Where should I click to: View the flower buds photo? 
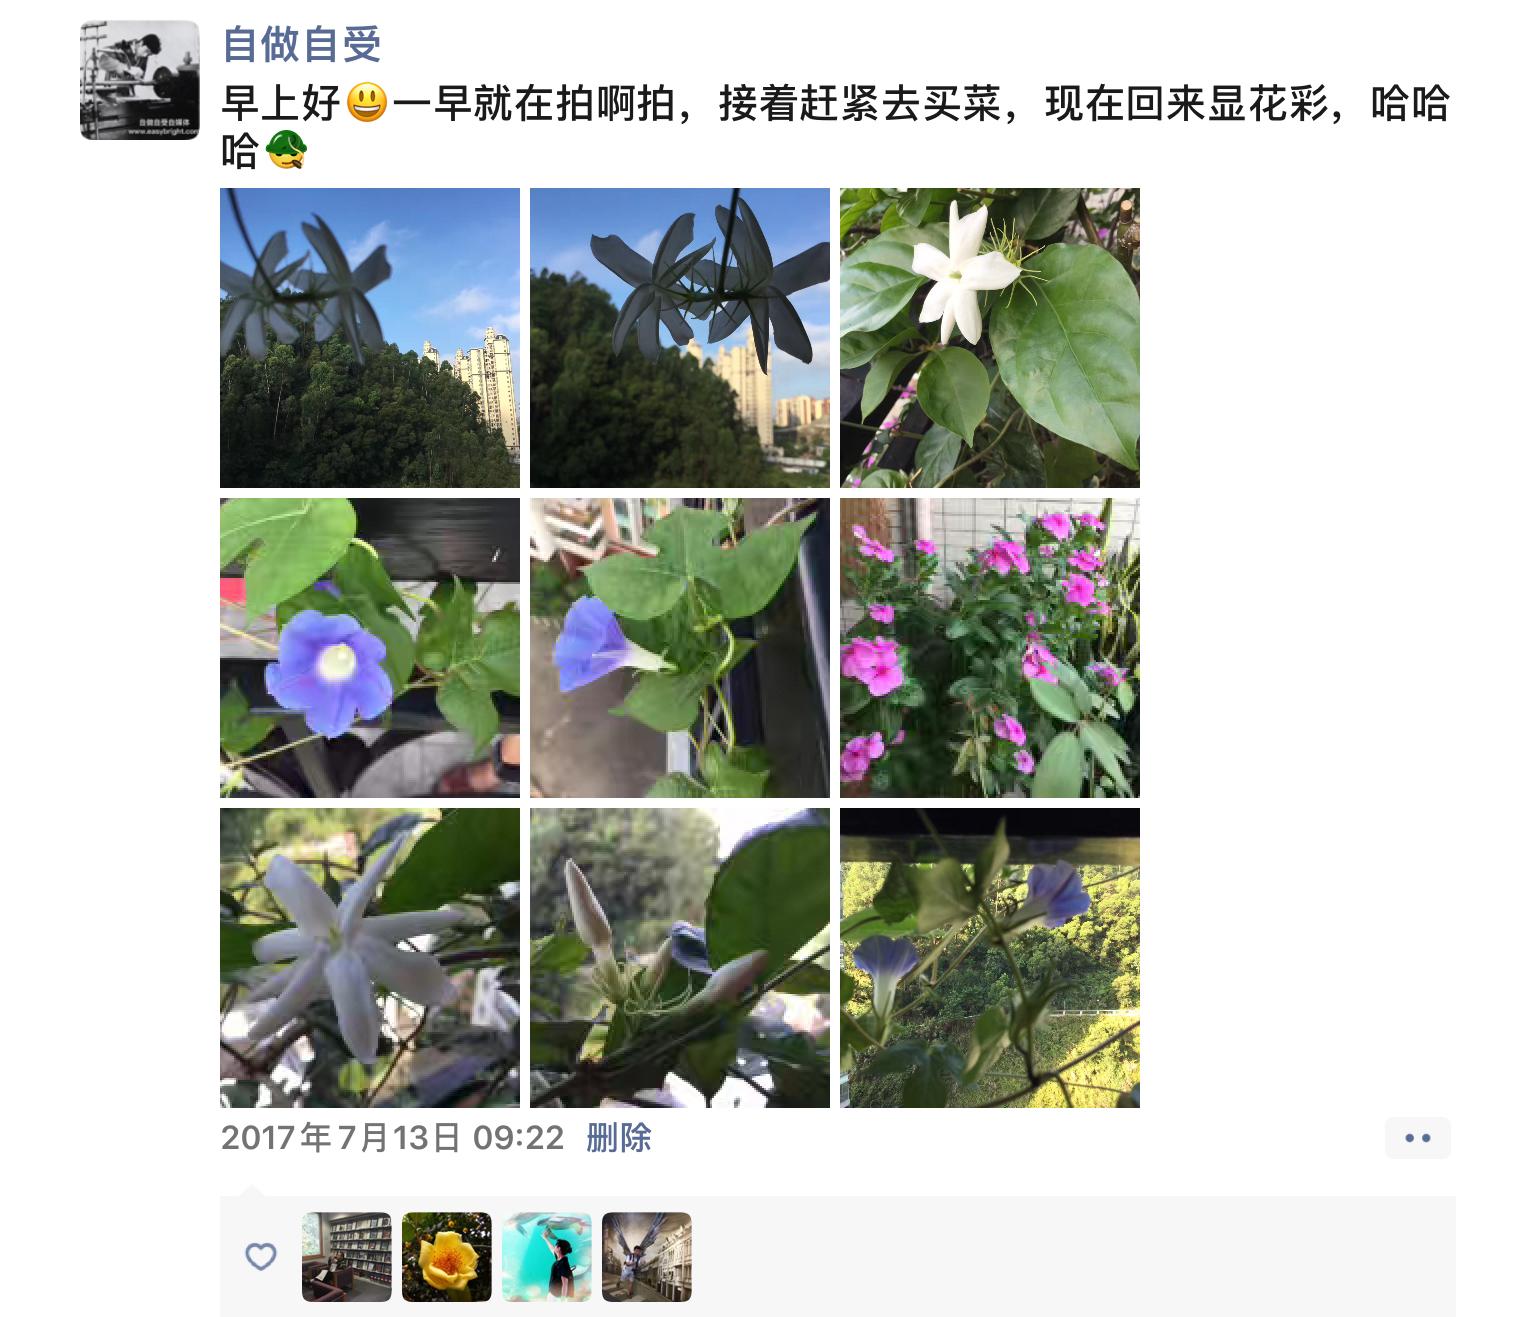coord(680,958)
